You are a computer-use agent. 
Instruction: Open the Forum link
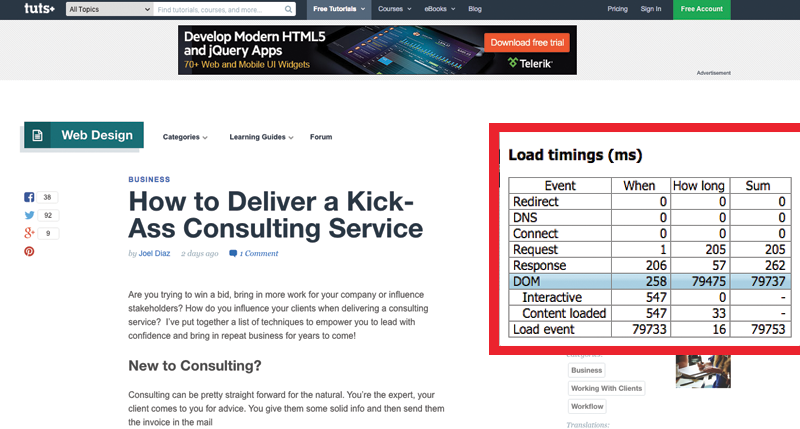[321, 137]
